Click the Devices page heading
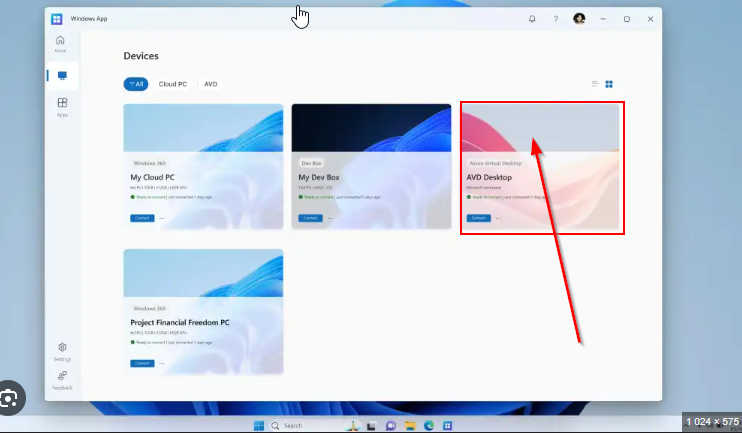 tap(141, 56)
